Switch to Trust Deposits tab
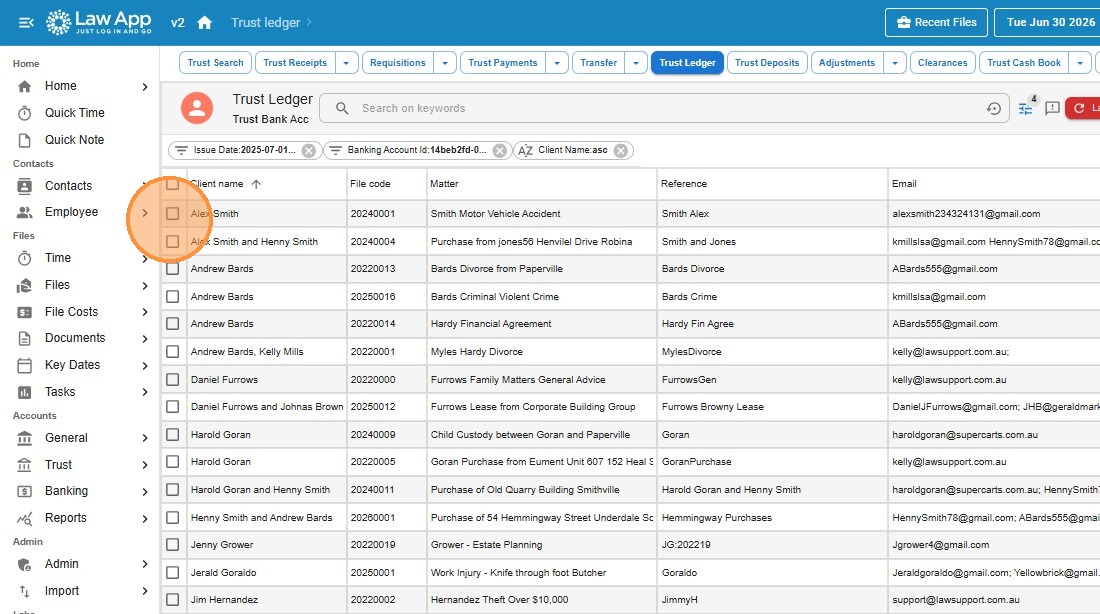 click(767, 63)
